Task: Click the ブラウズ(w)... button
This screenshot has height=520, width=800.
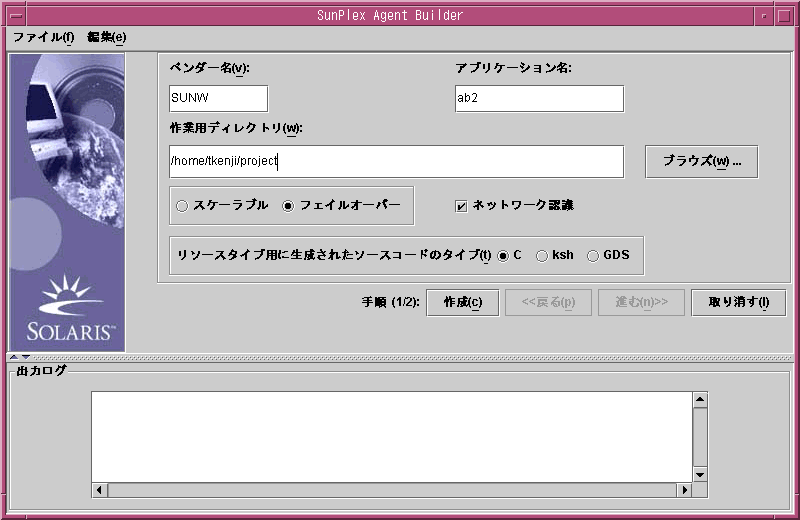Action: click(702, 161)
